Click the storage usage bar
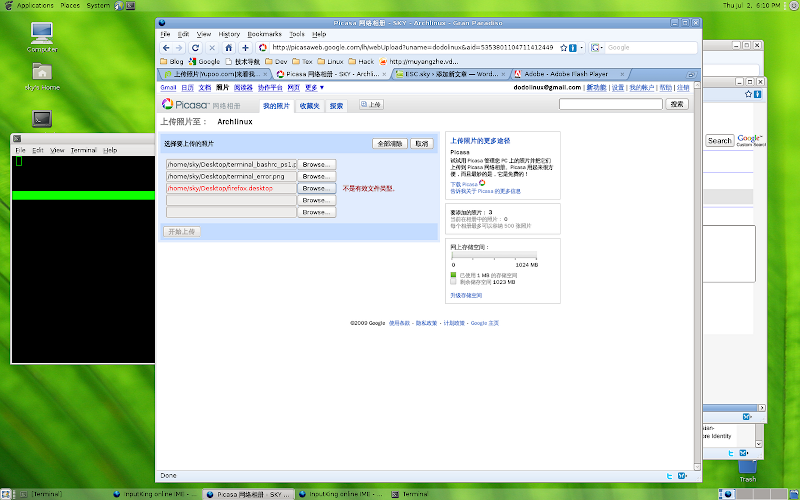This screenshot has height=500, width=800. coord(494,255)
